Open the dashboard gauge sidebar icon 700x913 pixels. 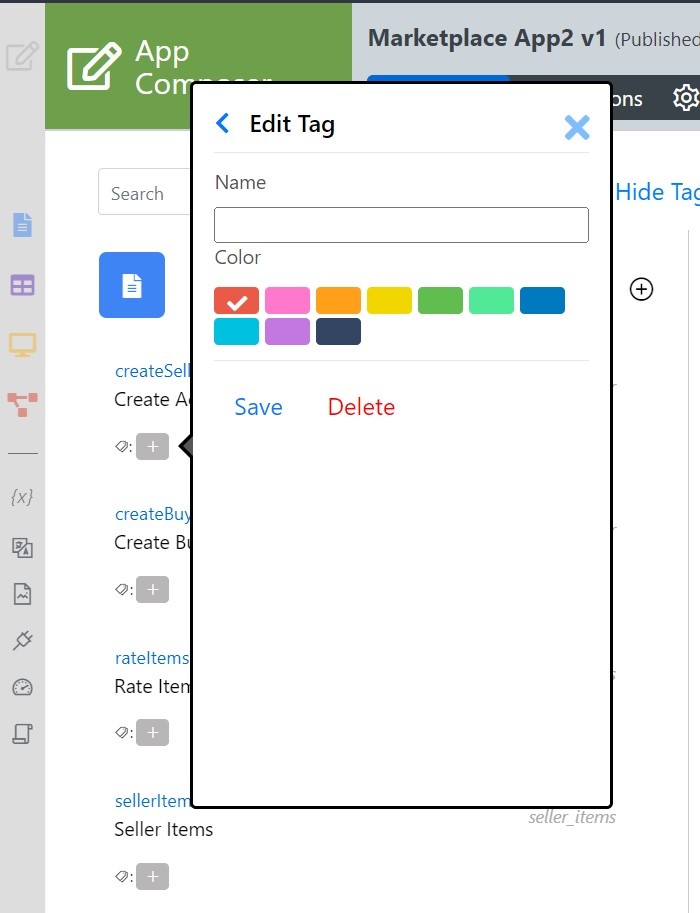click(x=22, y=687)
